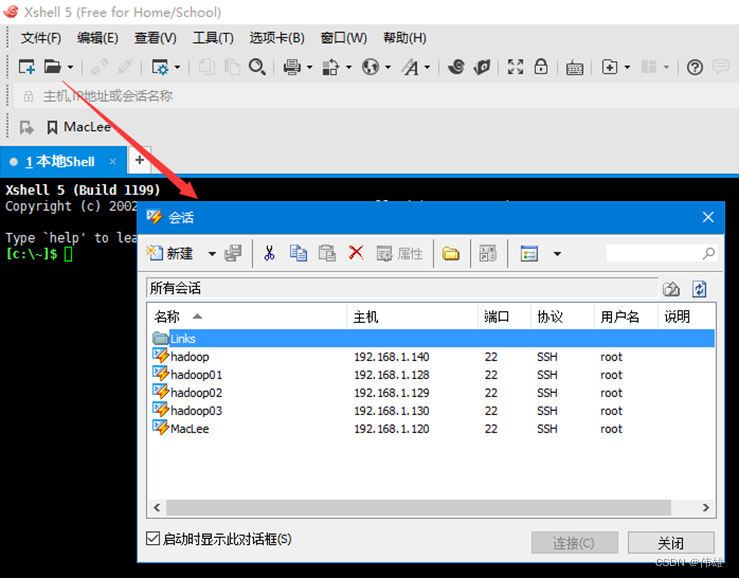Click the horizontal scrollbar right arrow

click(x=706, y=507)
